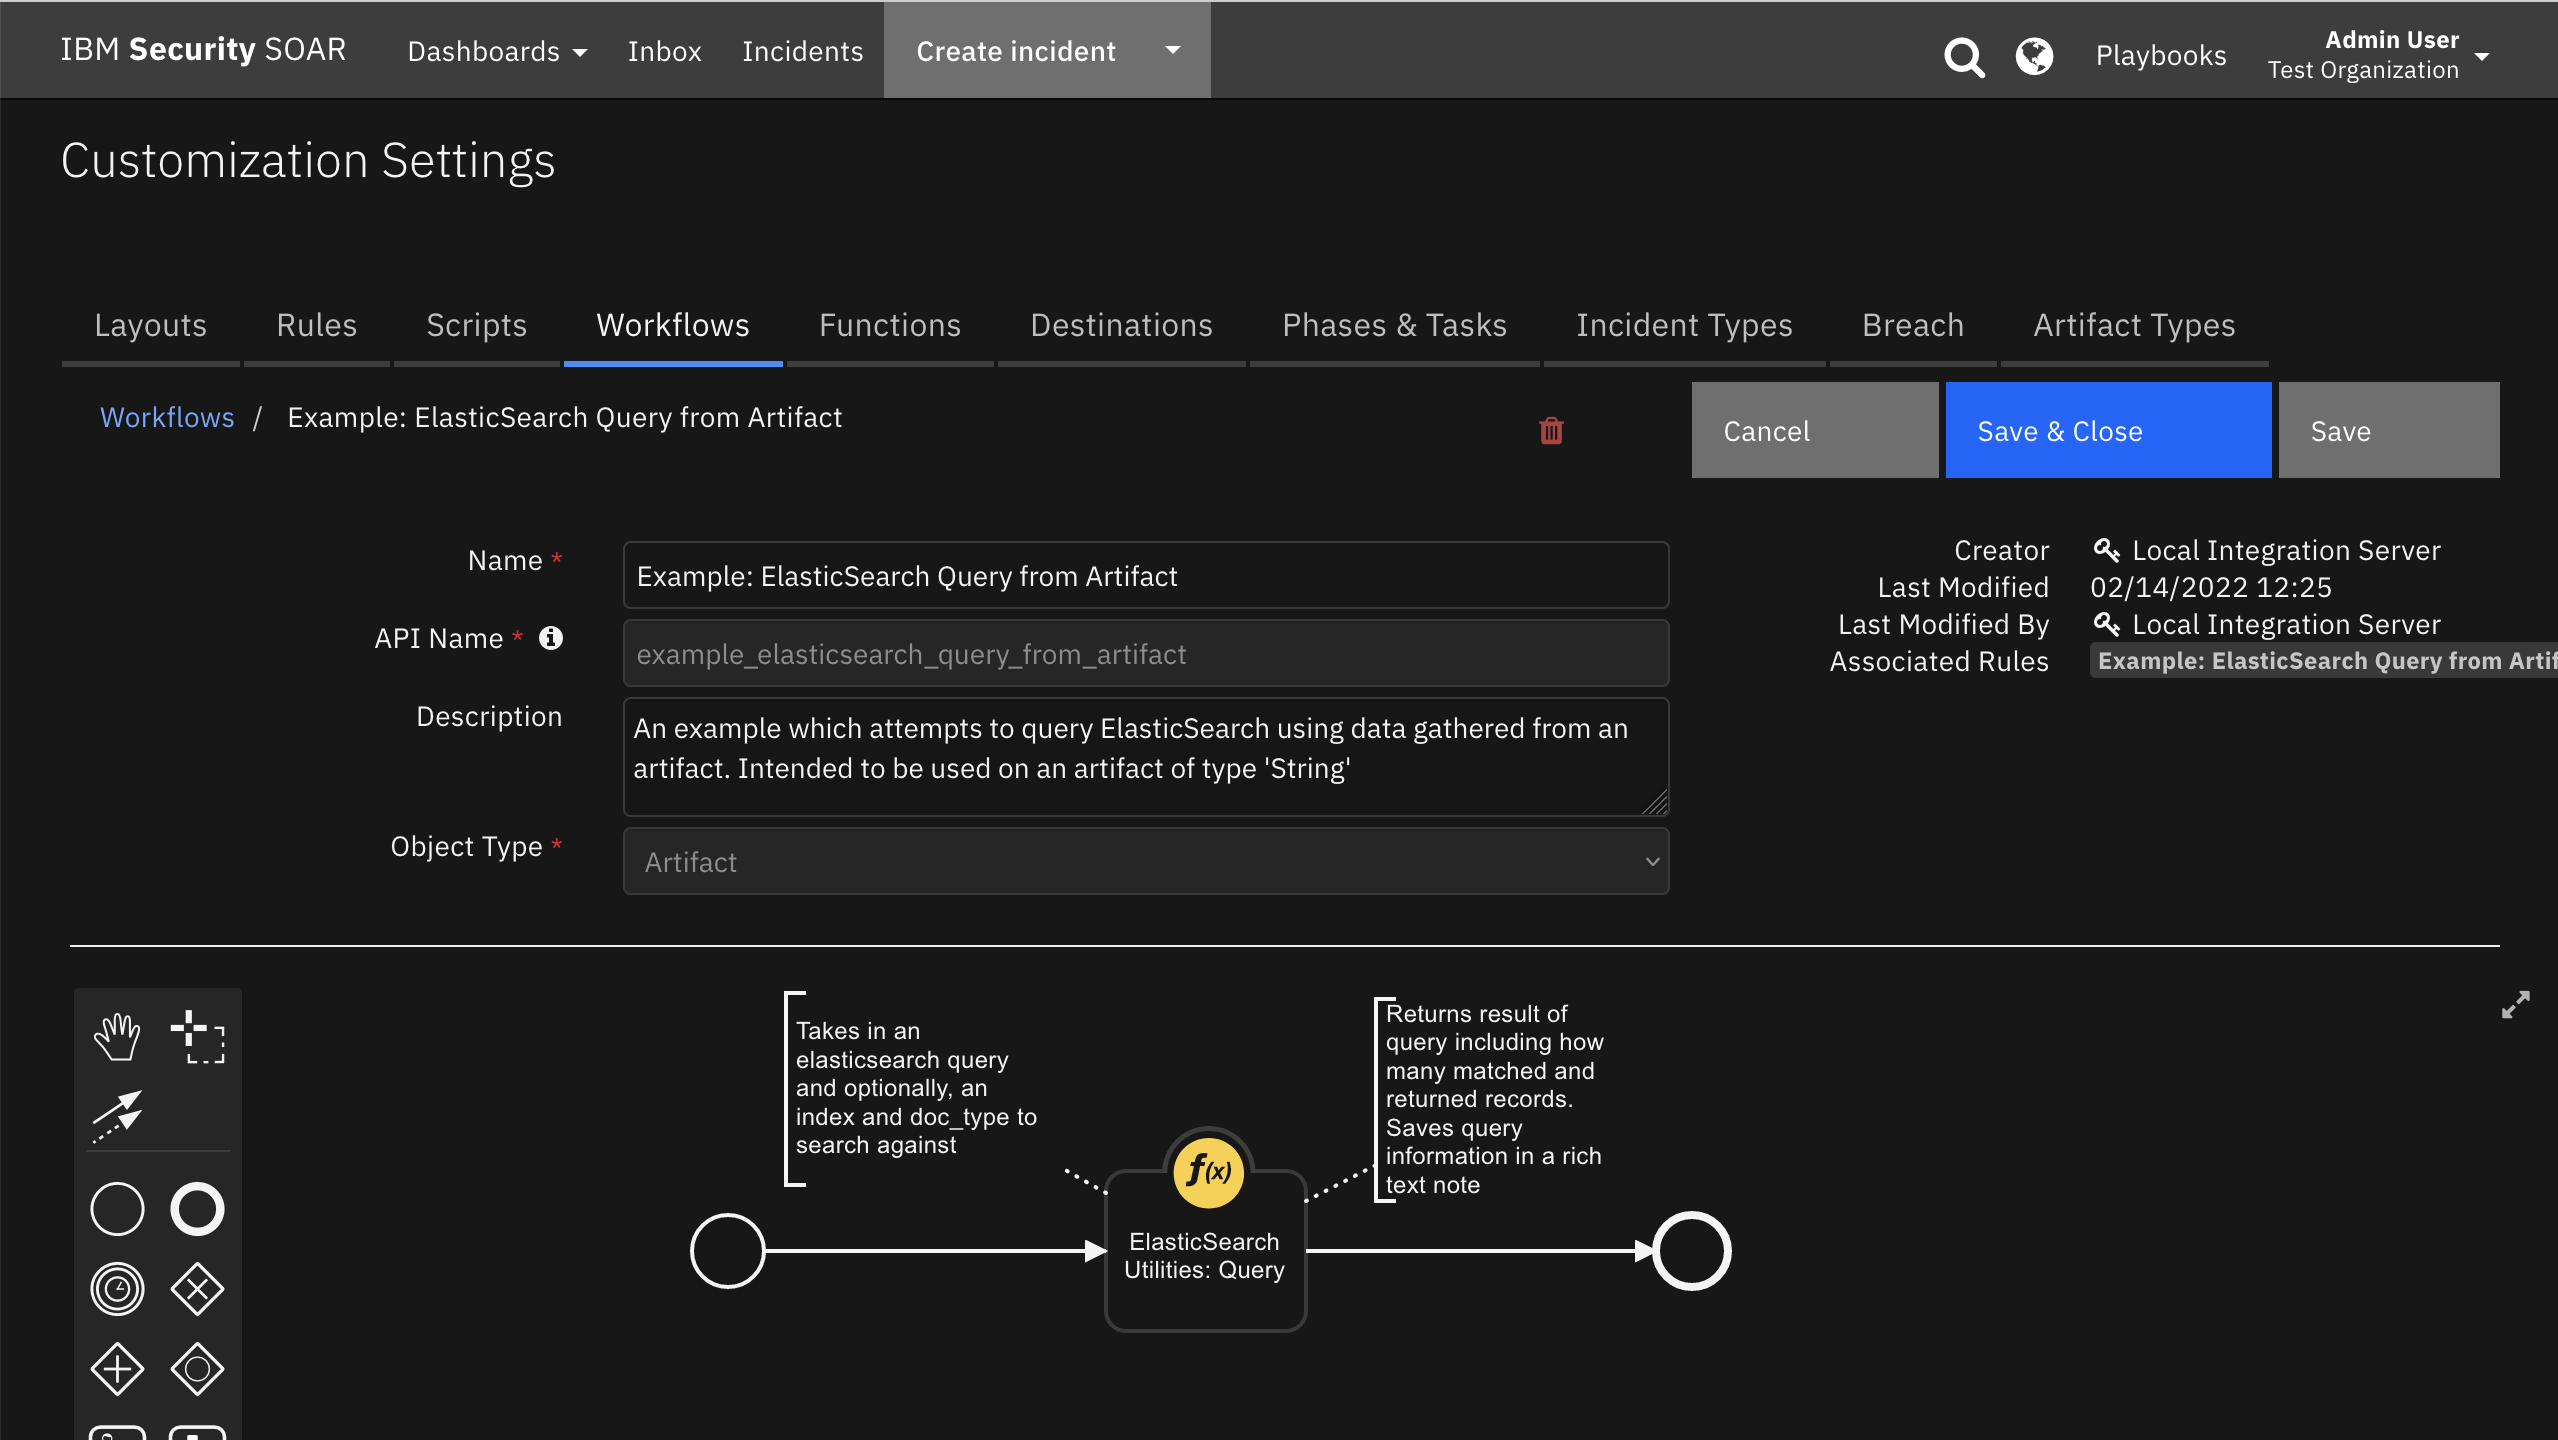Click the 02/14/2022 12:25 last modified value

pos(2211,587)
